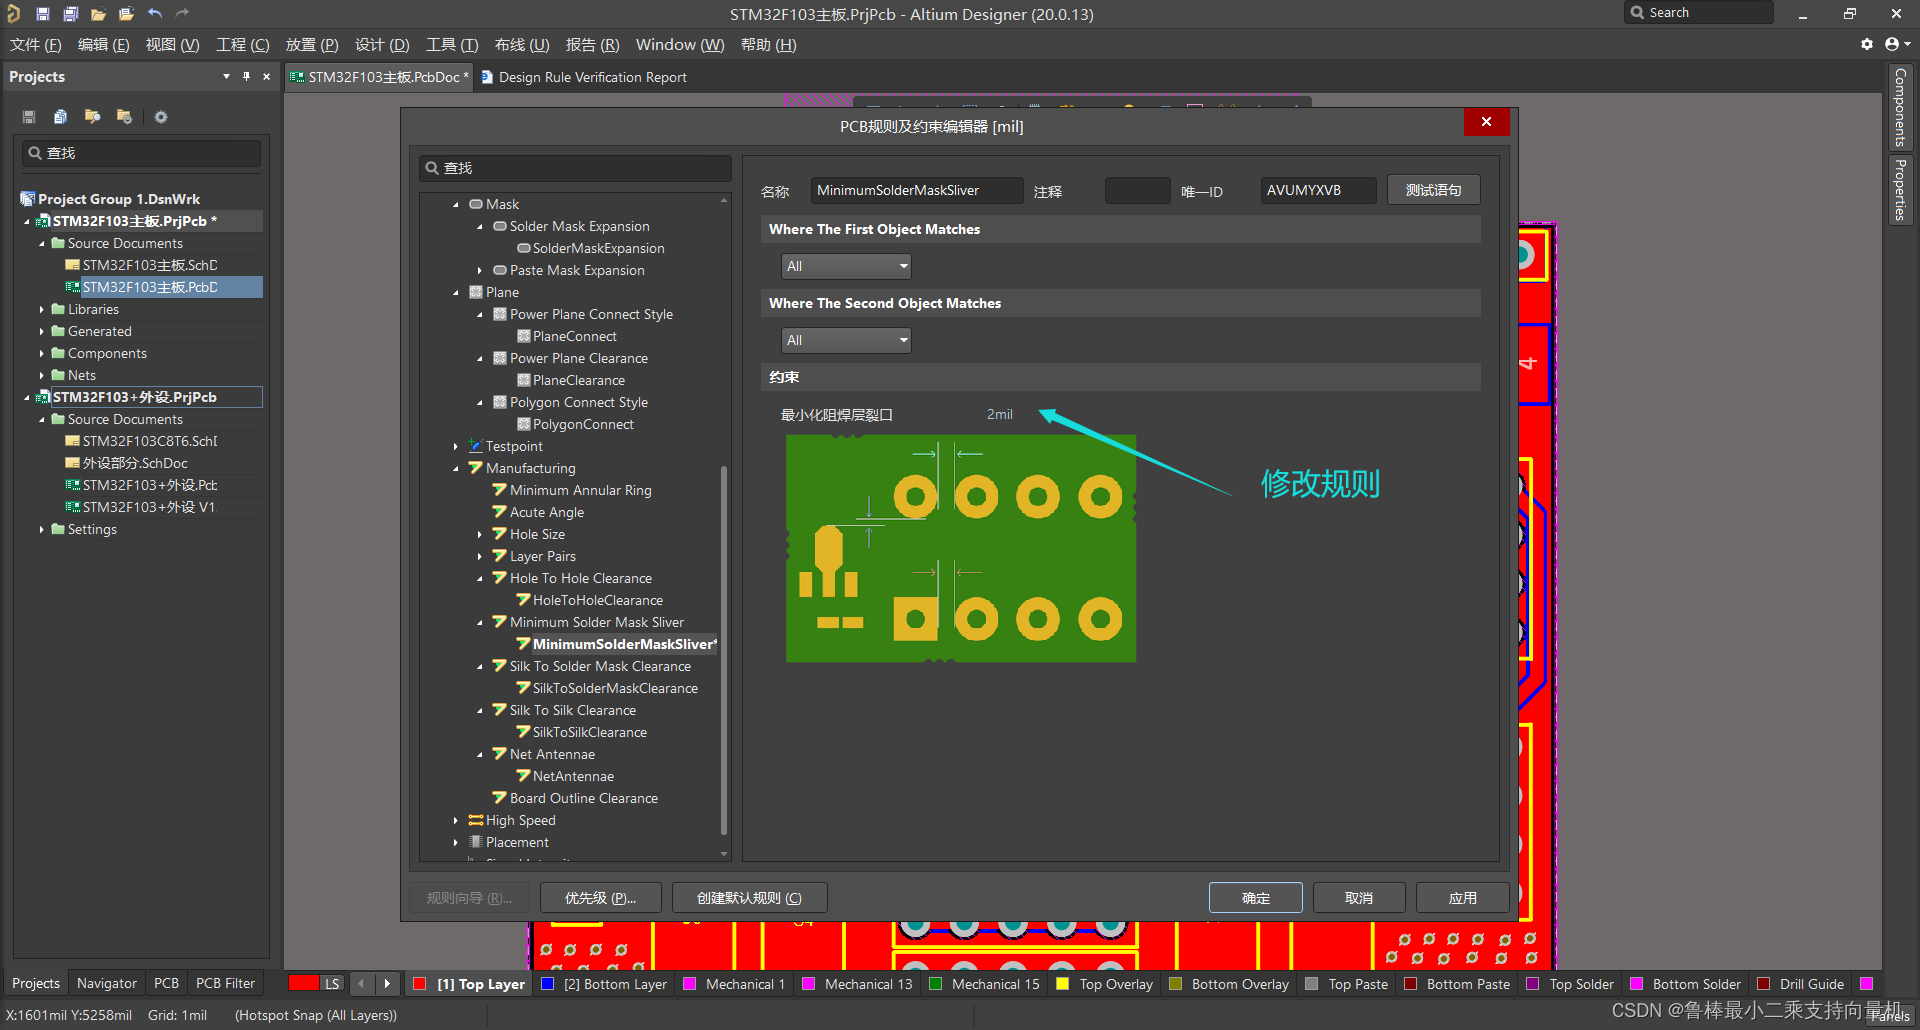Expand the Paste Mask Expansion node
The width and height of the screenshot is (1920, 1030).
(480, 270)
